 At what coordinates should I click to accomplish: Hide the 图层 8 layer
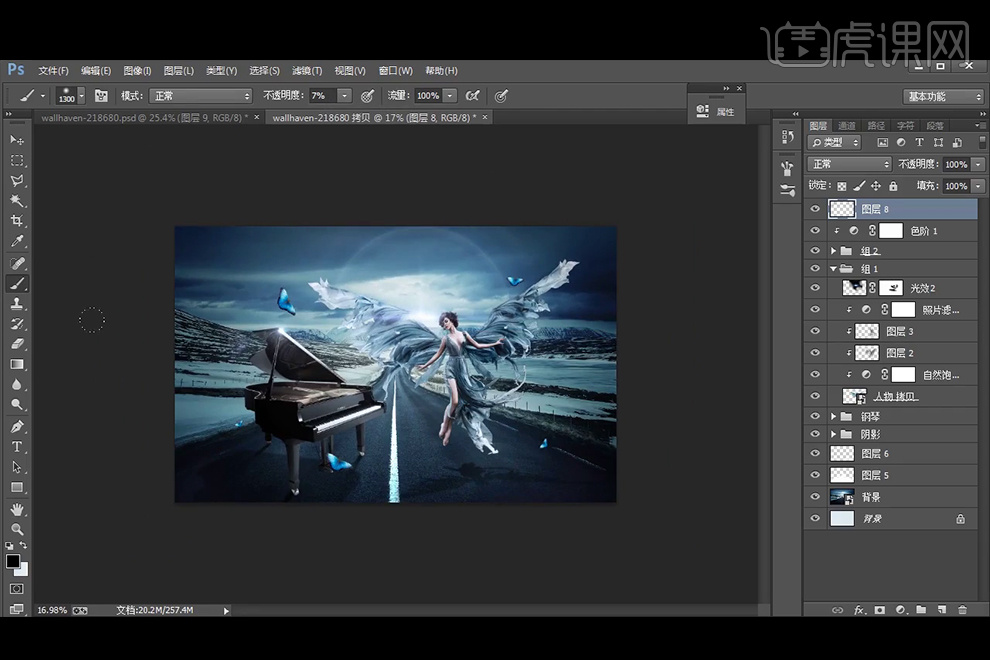coord(815,209)
